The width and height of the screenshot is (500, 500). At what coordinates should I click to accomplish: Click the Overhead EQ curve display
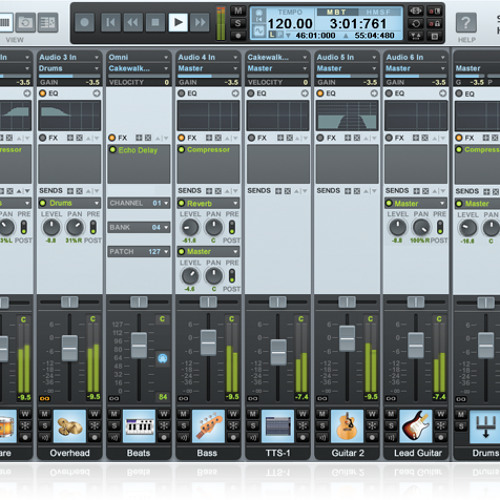pyautogui.click(x=69, y=115)
